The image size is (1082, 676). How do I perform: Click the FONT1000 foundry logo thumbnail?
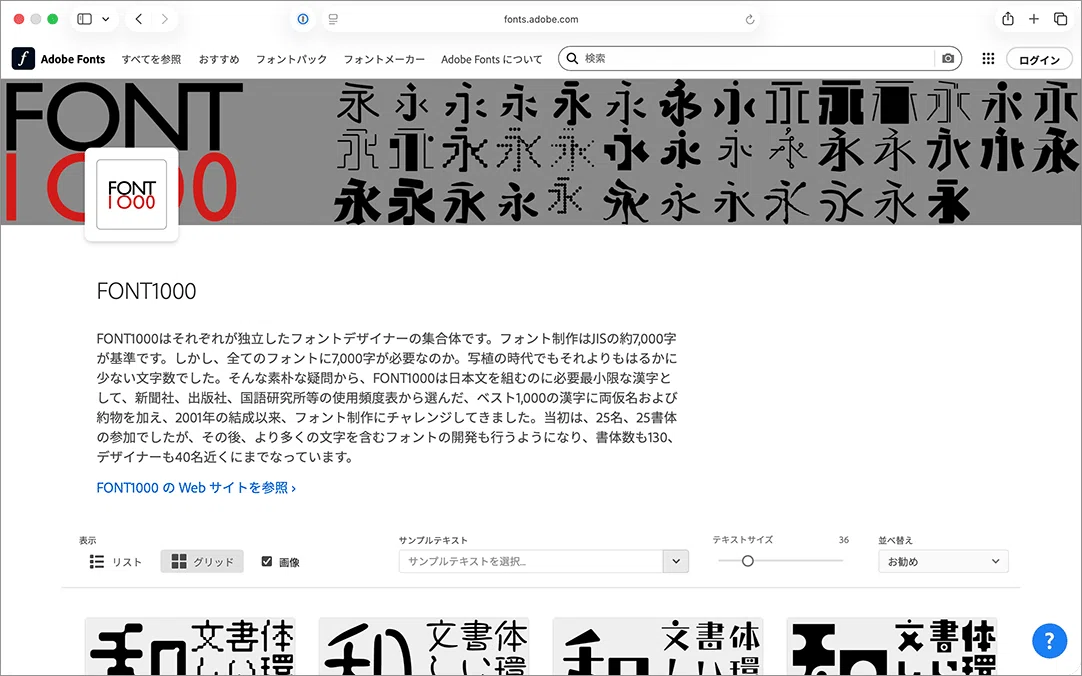131,195
